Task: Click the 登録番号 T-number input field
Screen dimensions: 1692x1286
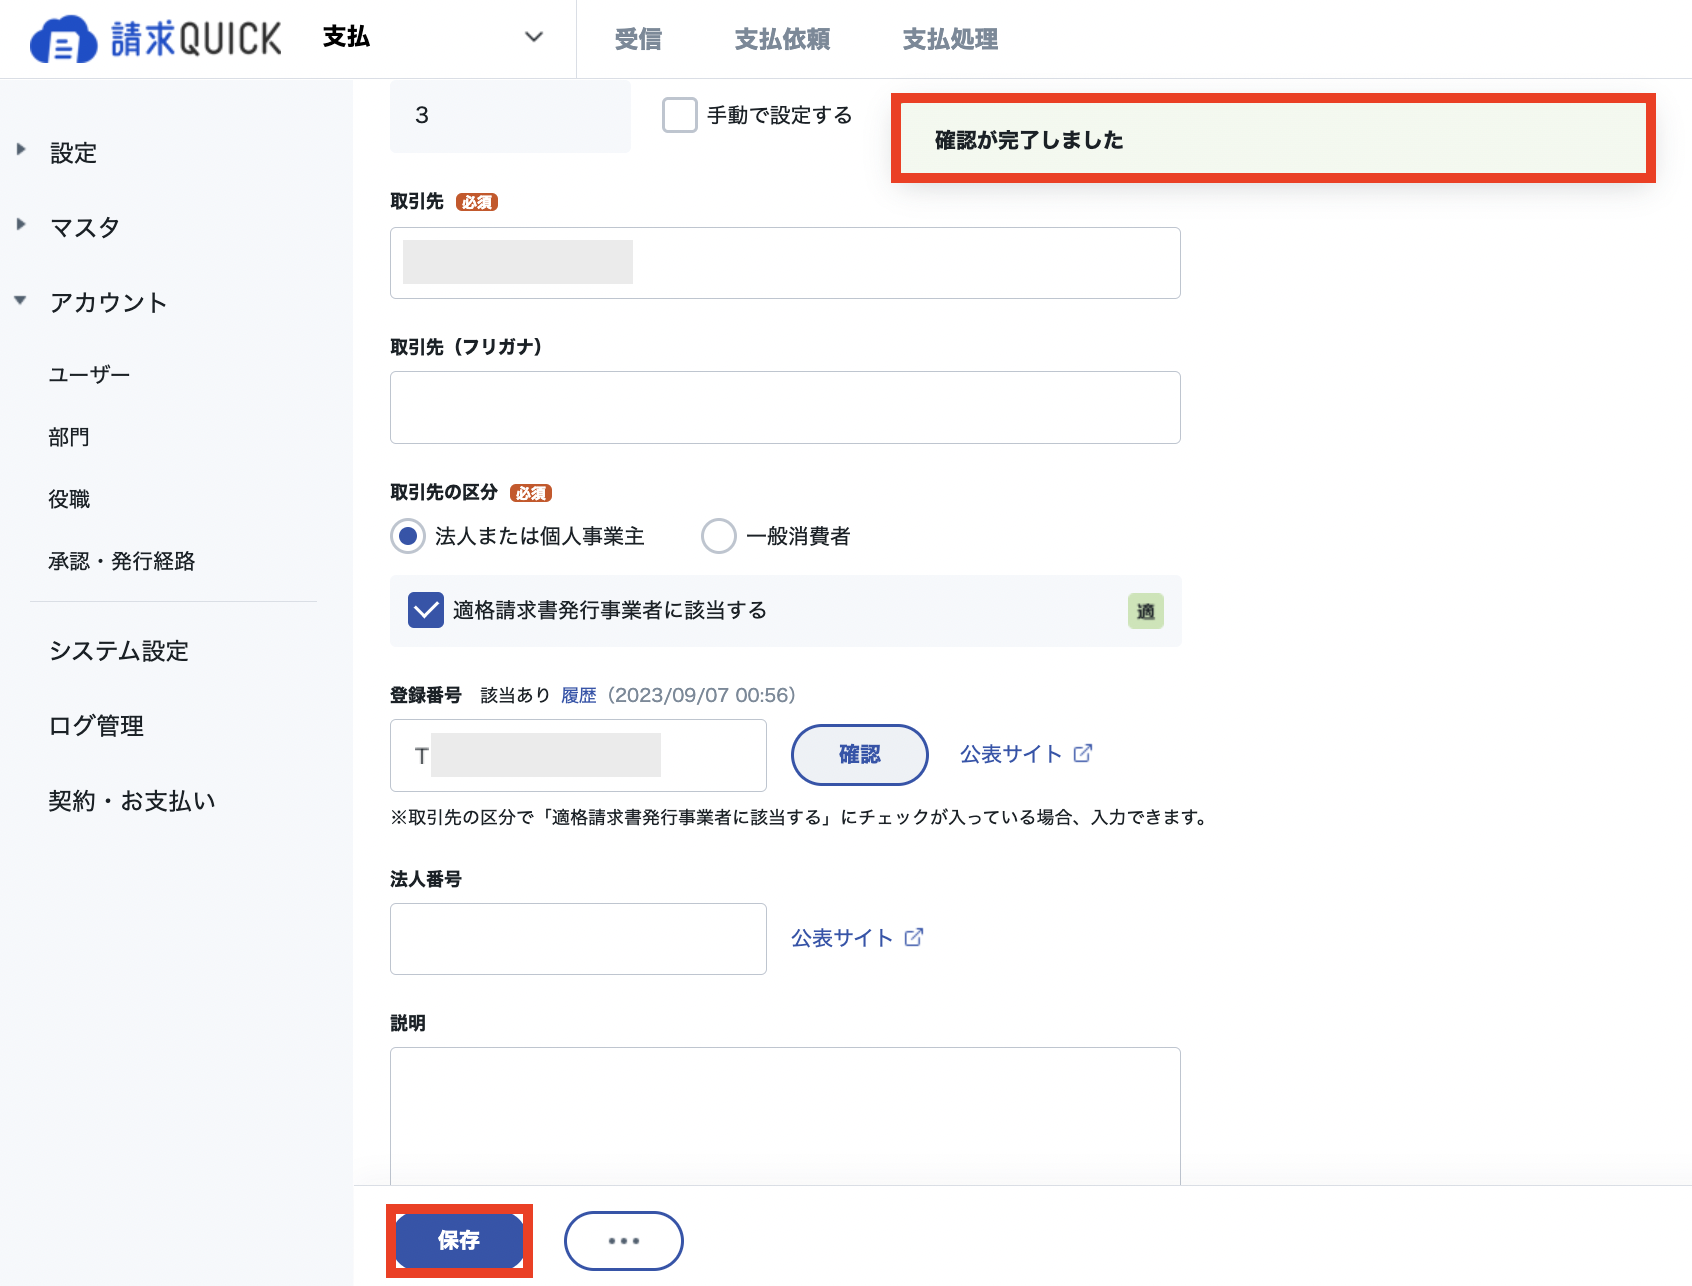Action: [x=578, y=755]
